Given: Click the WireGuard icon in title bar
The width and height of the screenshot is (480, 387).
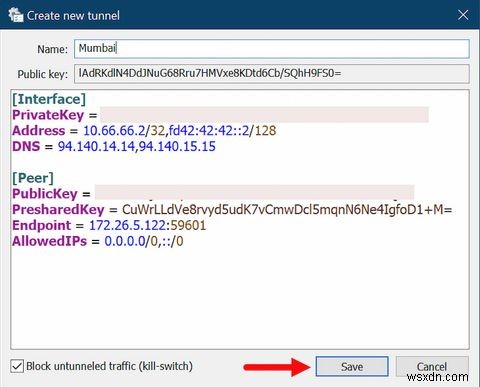Looking at the screenshot, I should pyautogui.click(x=16, y=15).
